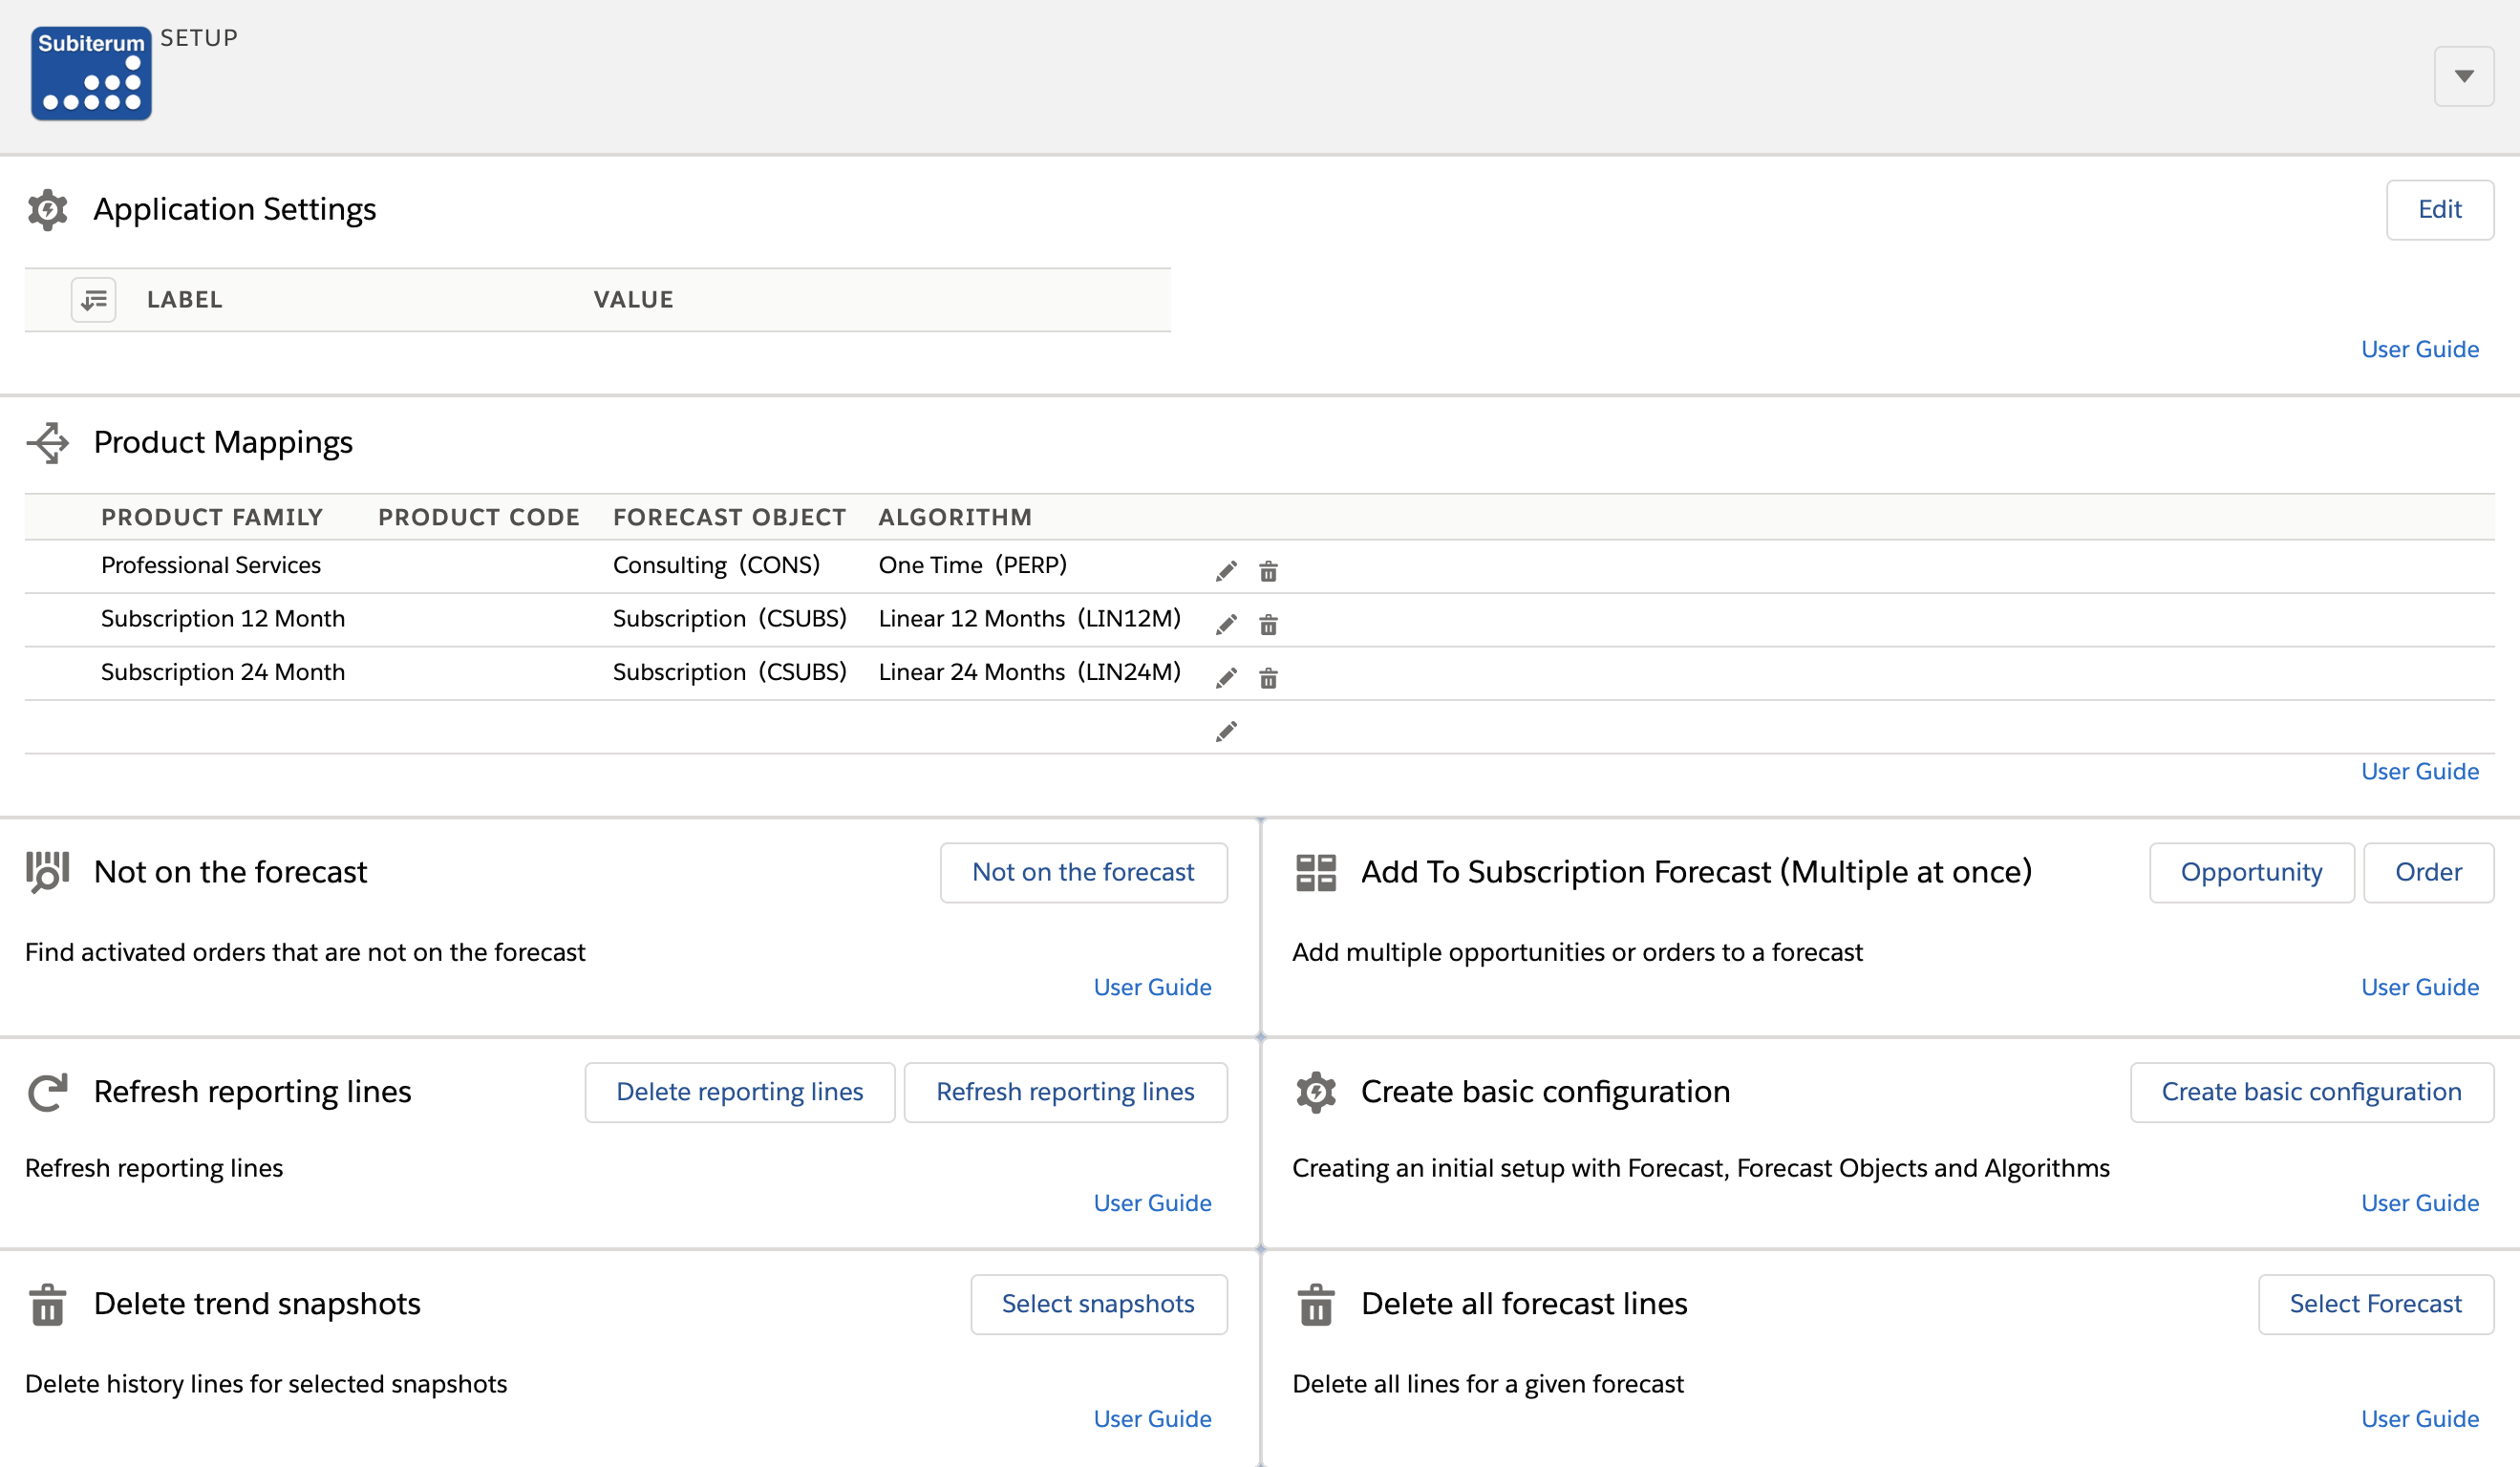This screenshot has width=2520, height=1467.
Task: Open Select snapshots for trend deletion
Action: tap(1098, 1304)
